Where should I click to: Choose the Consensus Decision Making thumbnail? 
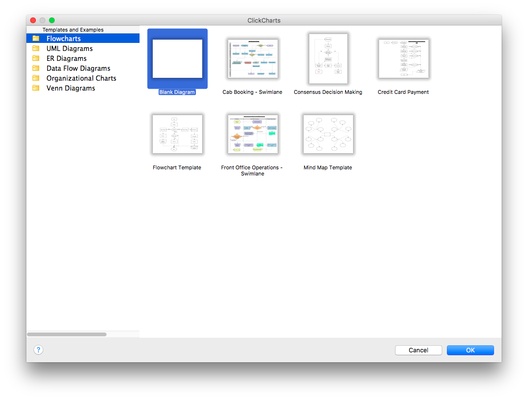coord(328,59)
